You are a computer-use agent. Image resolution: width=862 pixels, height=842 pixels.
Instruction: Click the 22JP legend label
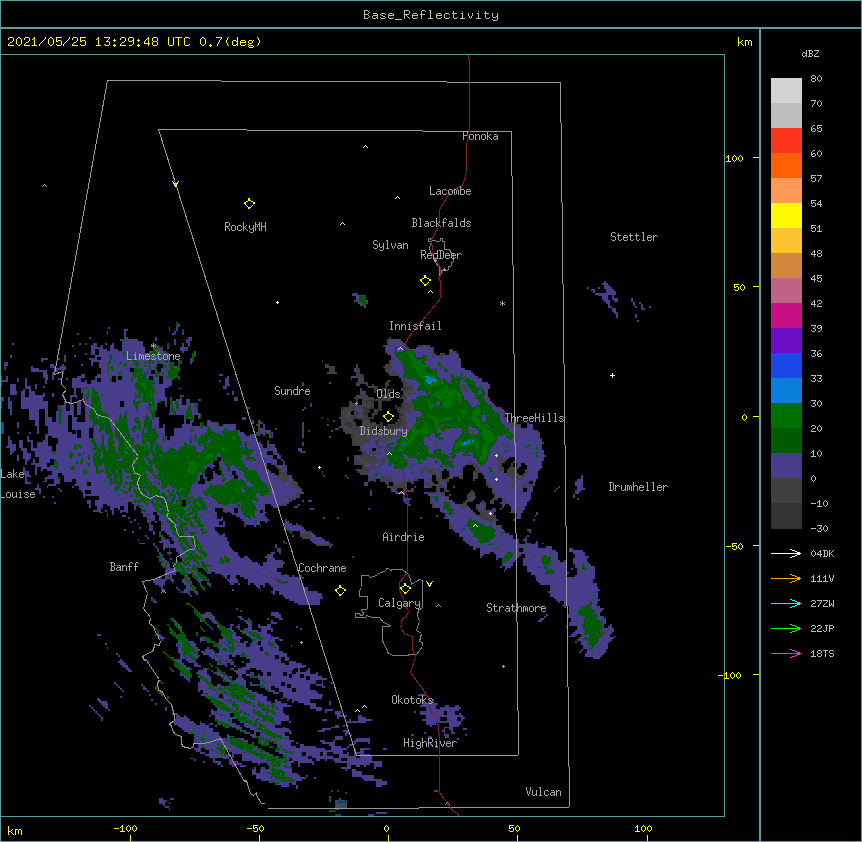click(x=822, y=628)
